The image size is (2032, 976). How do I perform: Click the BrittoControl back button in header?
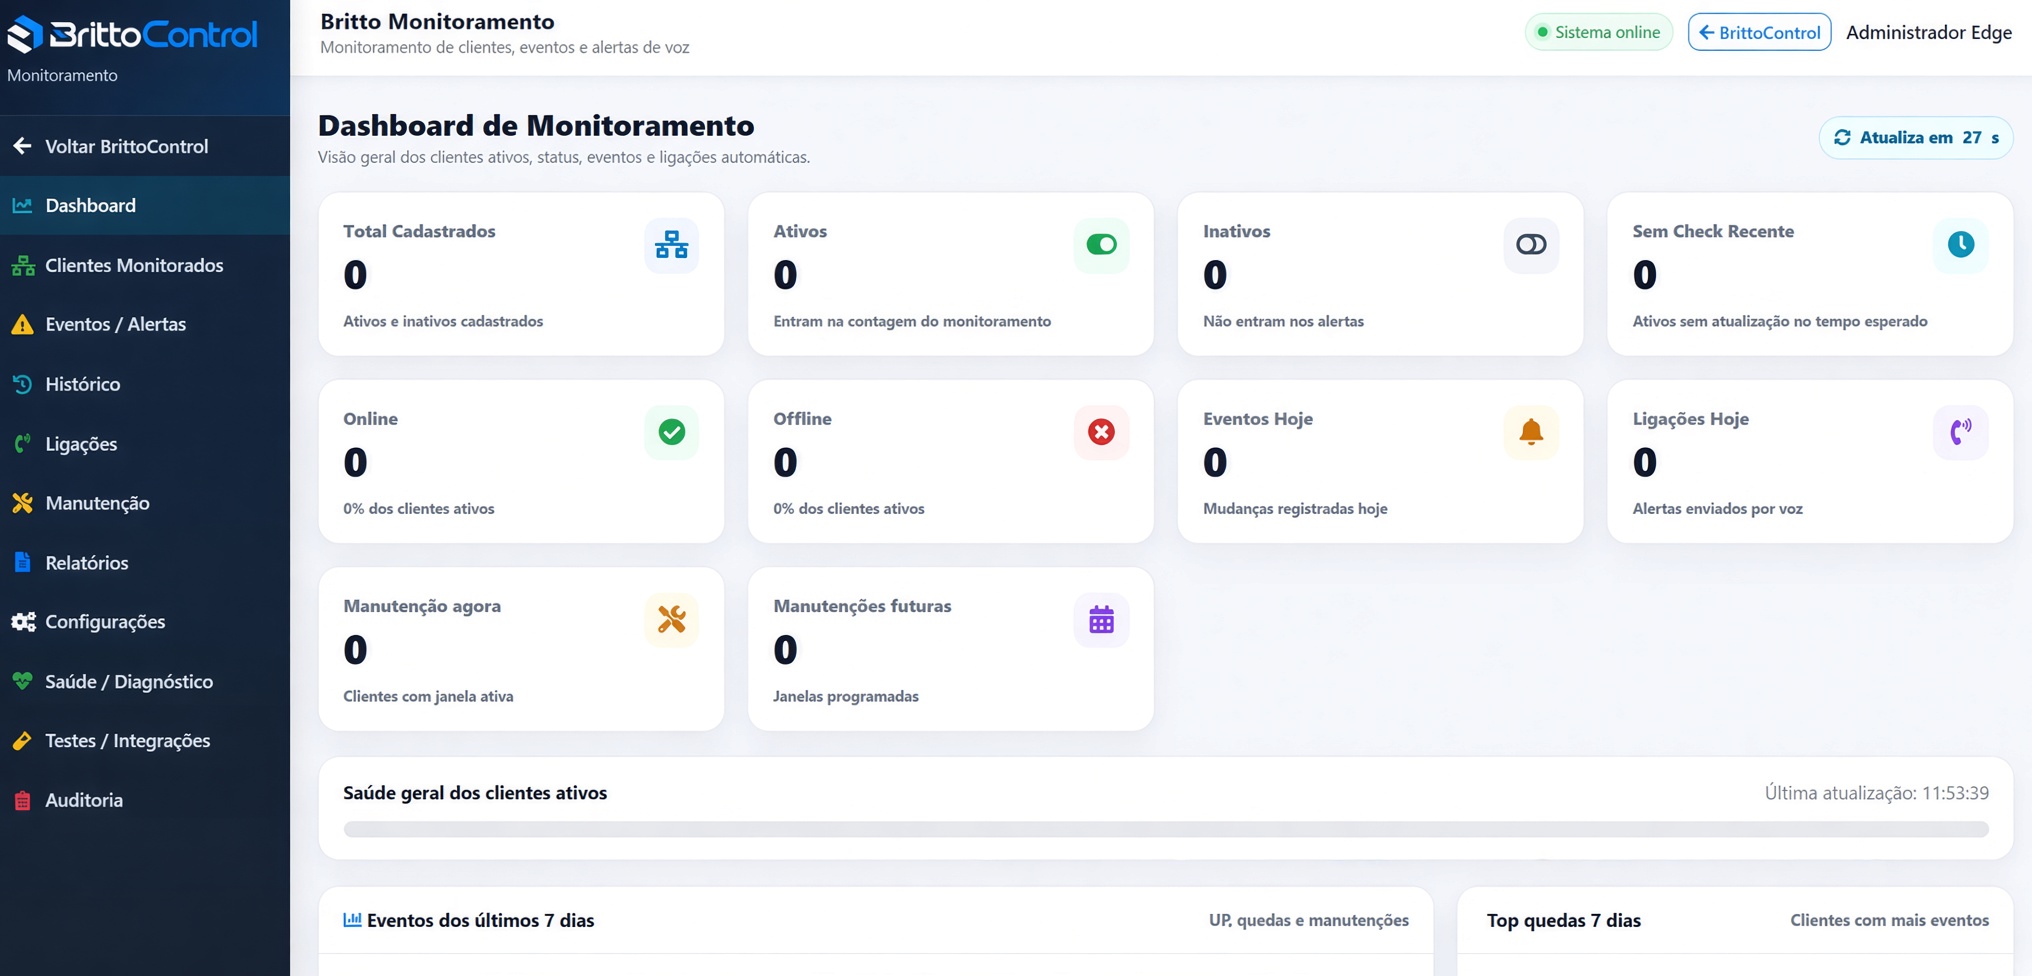(x=1759, y=32)
